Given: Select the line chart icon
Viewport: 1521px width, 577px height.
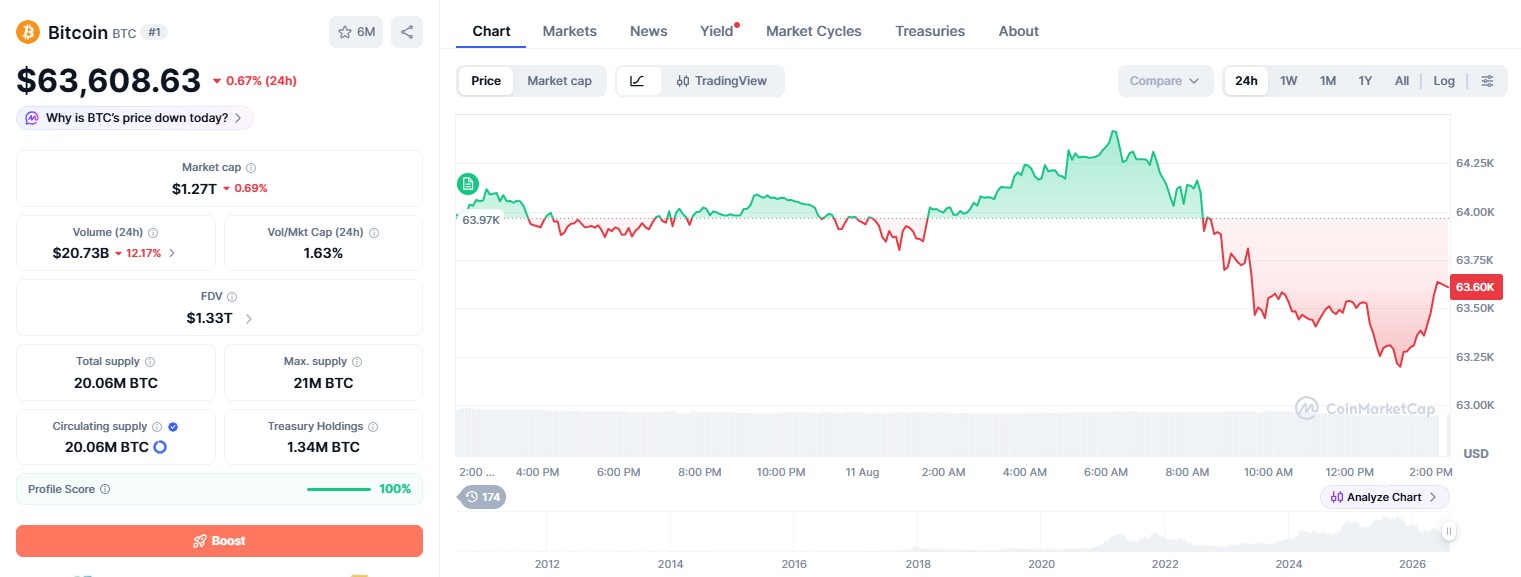Looking at the screenshot, I should tap(638, 81).
